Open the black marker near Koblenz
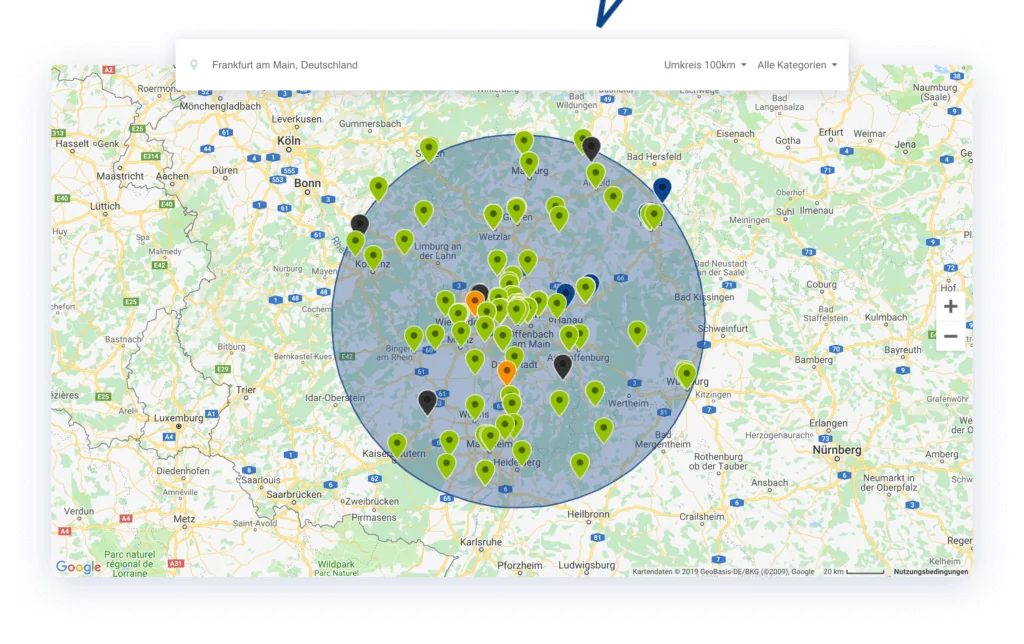The width and height of the screenshot is (1024, 644). point(360,224)
